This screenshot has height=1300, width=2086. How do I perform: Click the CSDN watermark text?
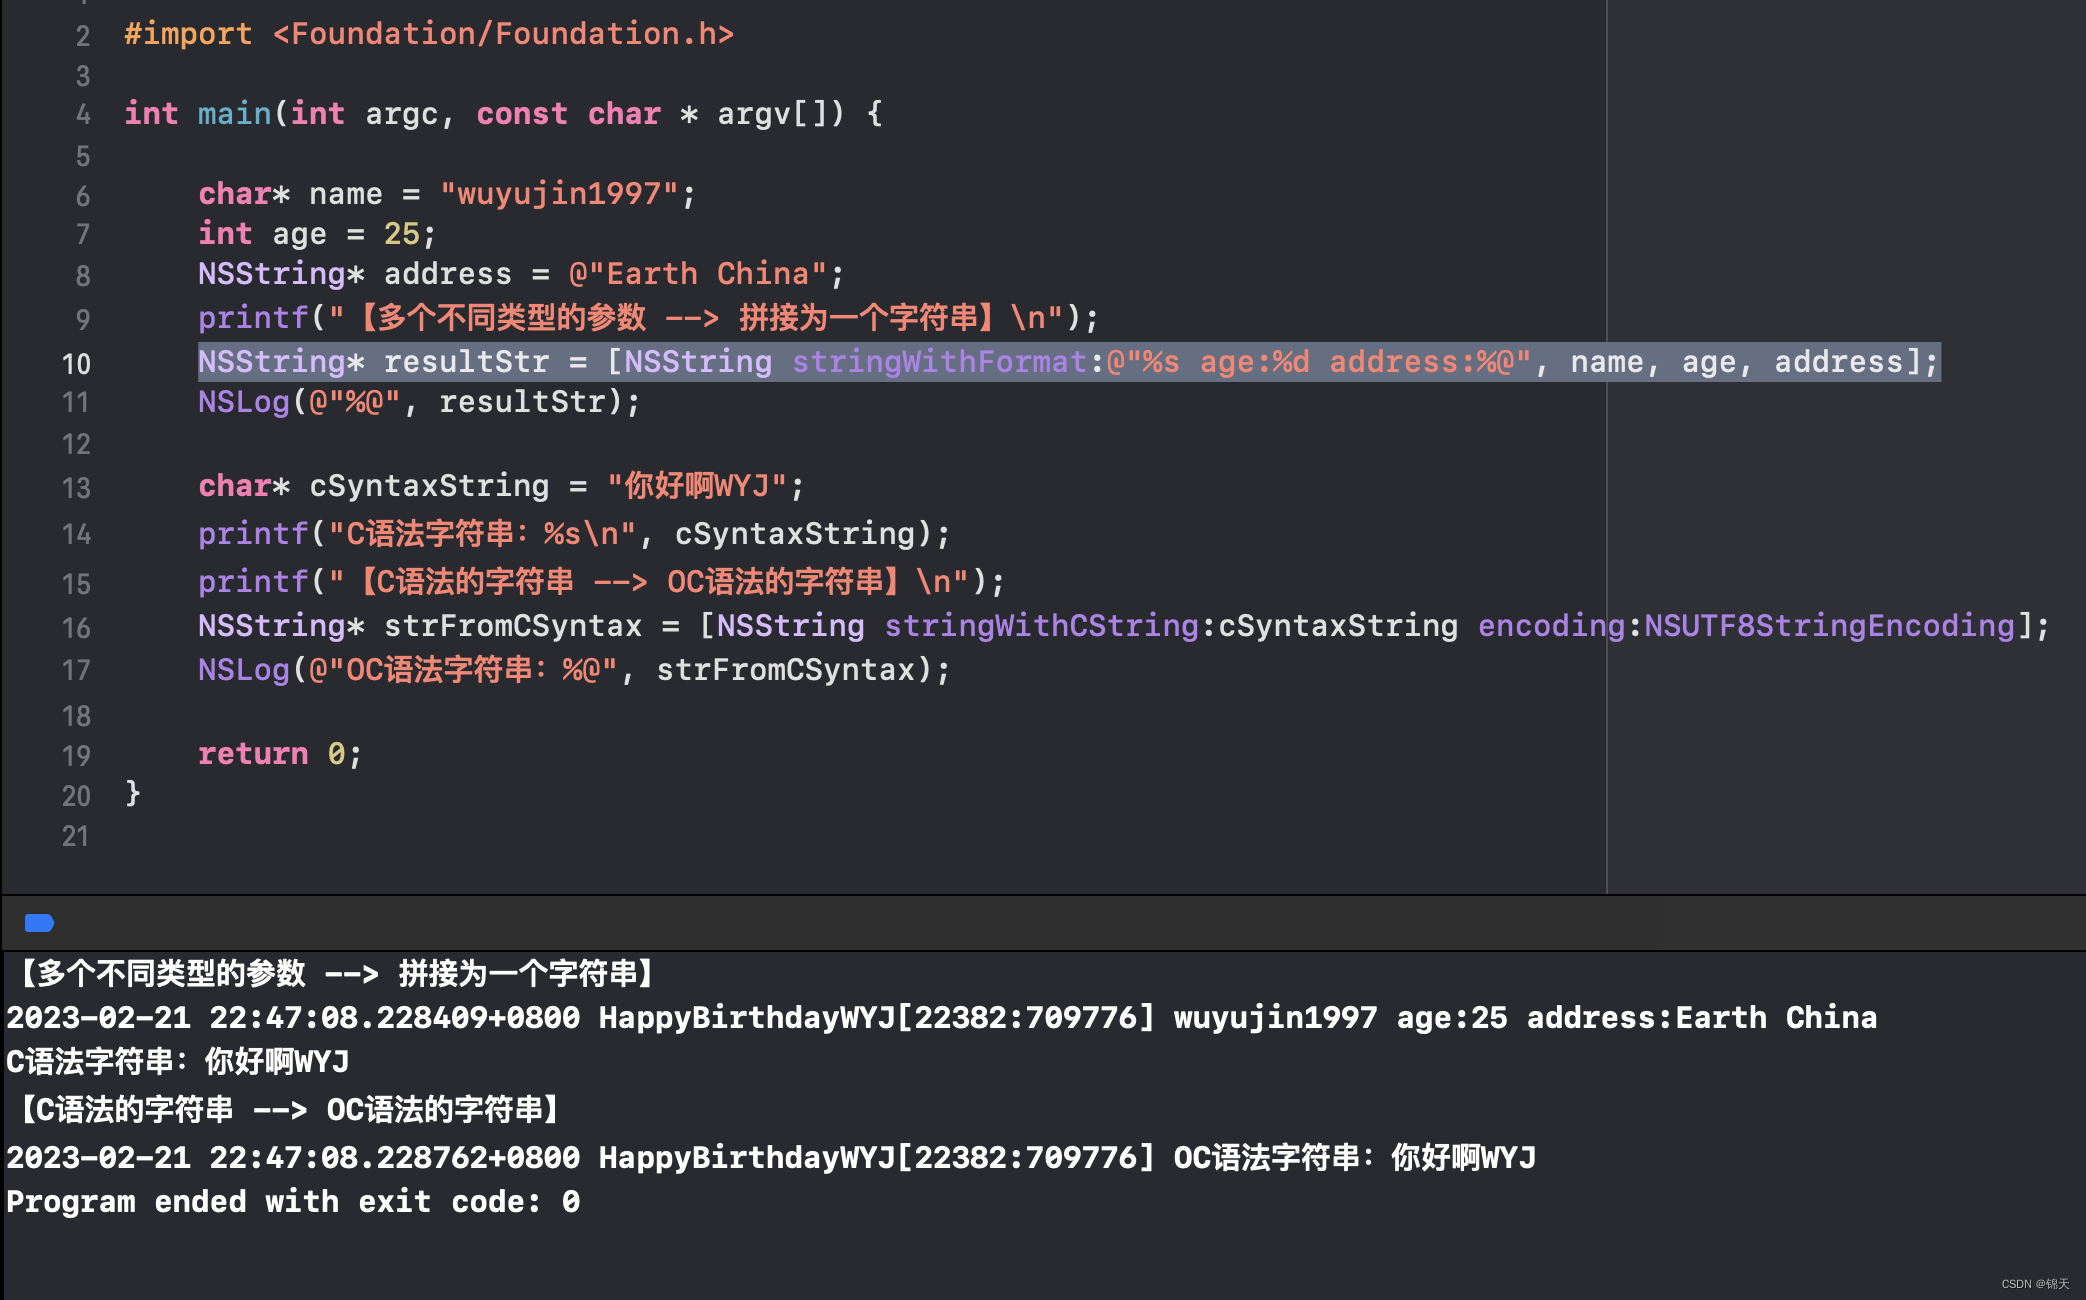(2034, 1284)
